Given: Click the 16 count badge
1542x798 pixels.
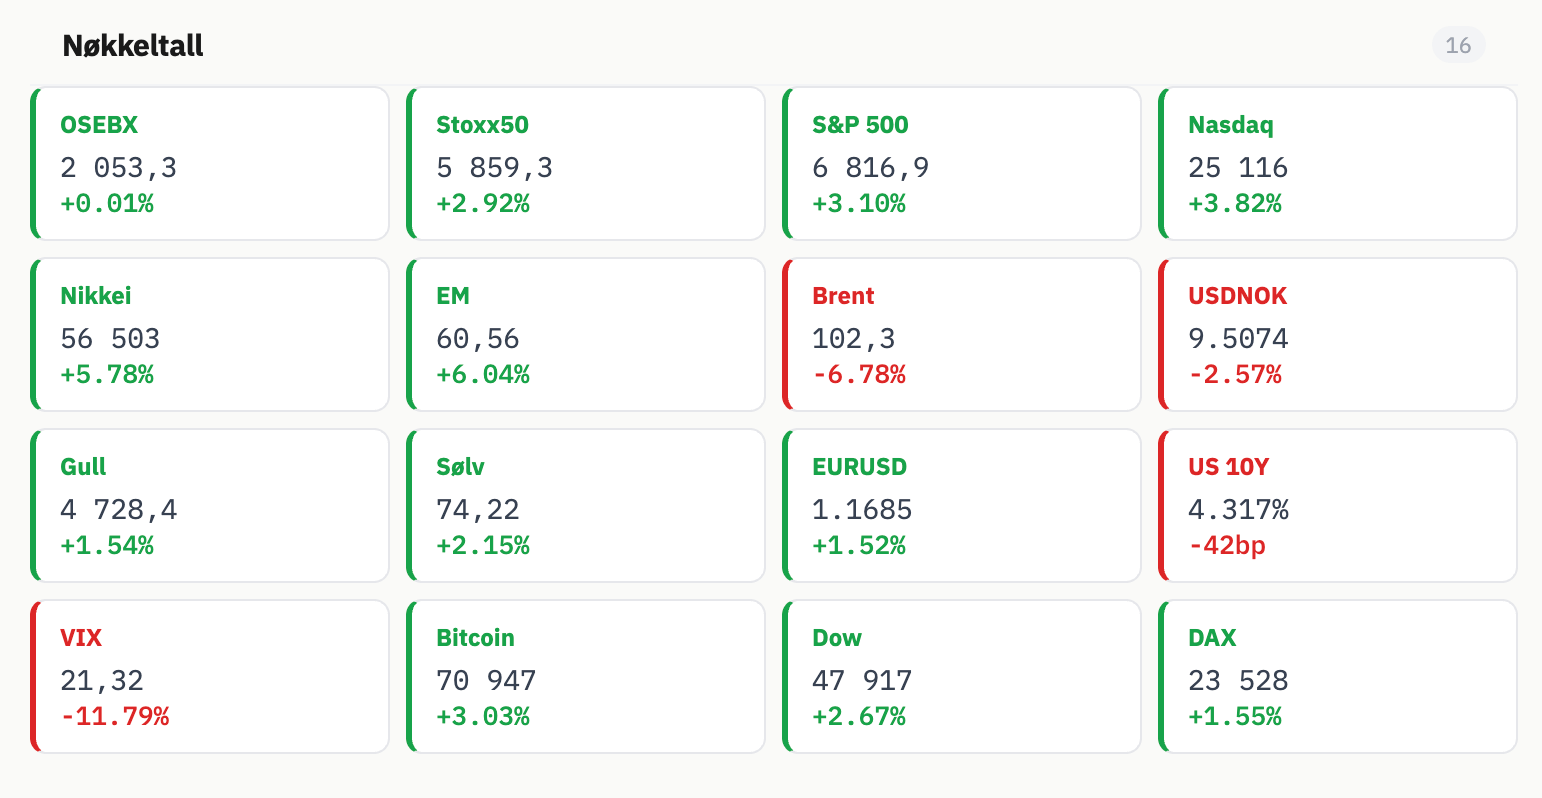Looking at the screenshot, I should (x=1458, y=45).
